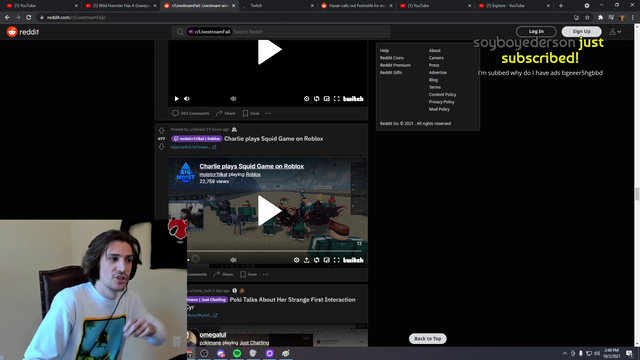Click the search magnifier icon on Reddit

[180, 32]
